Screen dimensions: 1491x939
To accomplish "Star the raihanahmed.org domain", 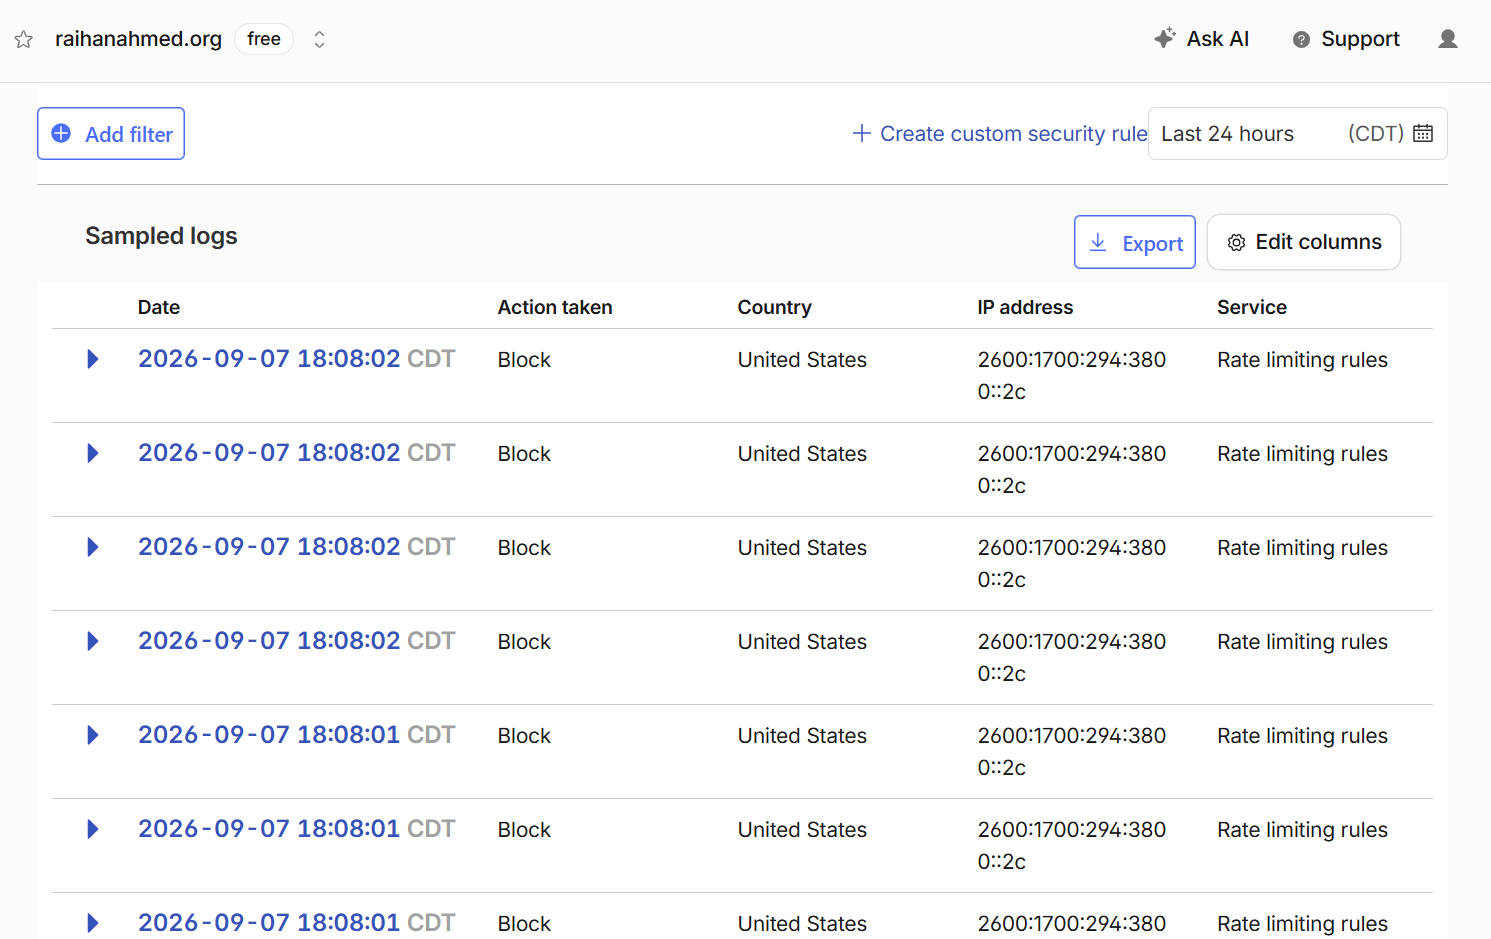I will tap(24, 40).
